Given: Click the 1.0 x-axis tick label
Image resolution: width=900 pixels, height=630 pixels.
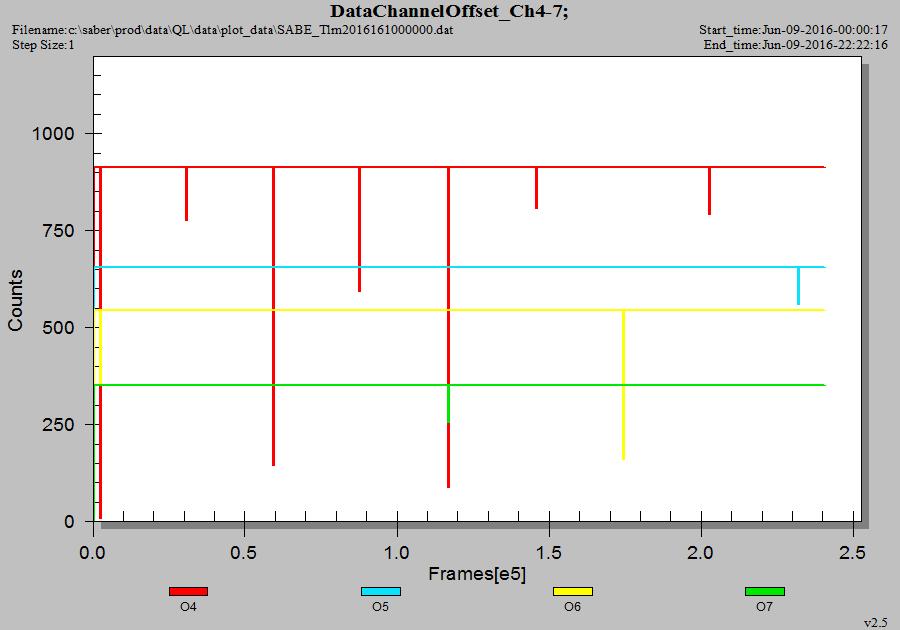Looking at the screenshot, I should (x=397, y=553).
